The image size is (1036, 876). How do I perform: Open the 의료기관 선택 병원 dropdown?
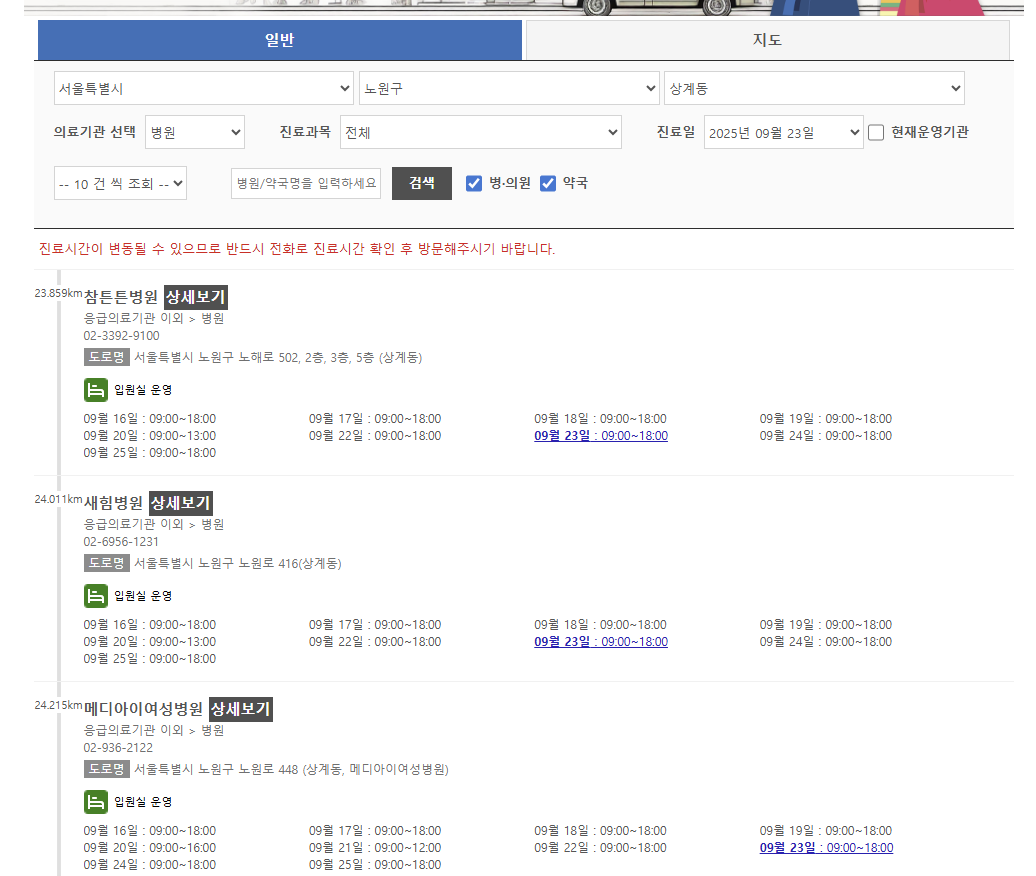click(194, 131)
